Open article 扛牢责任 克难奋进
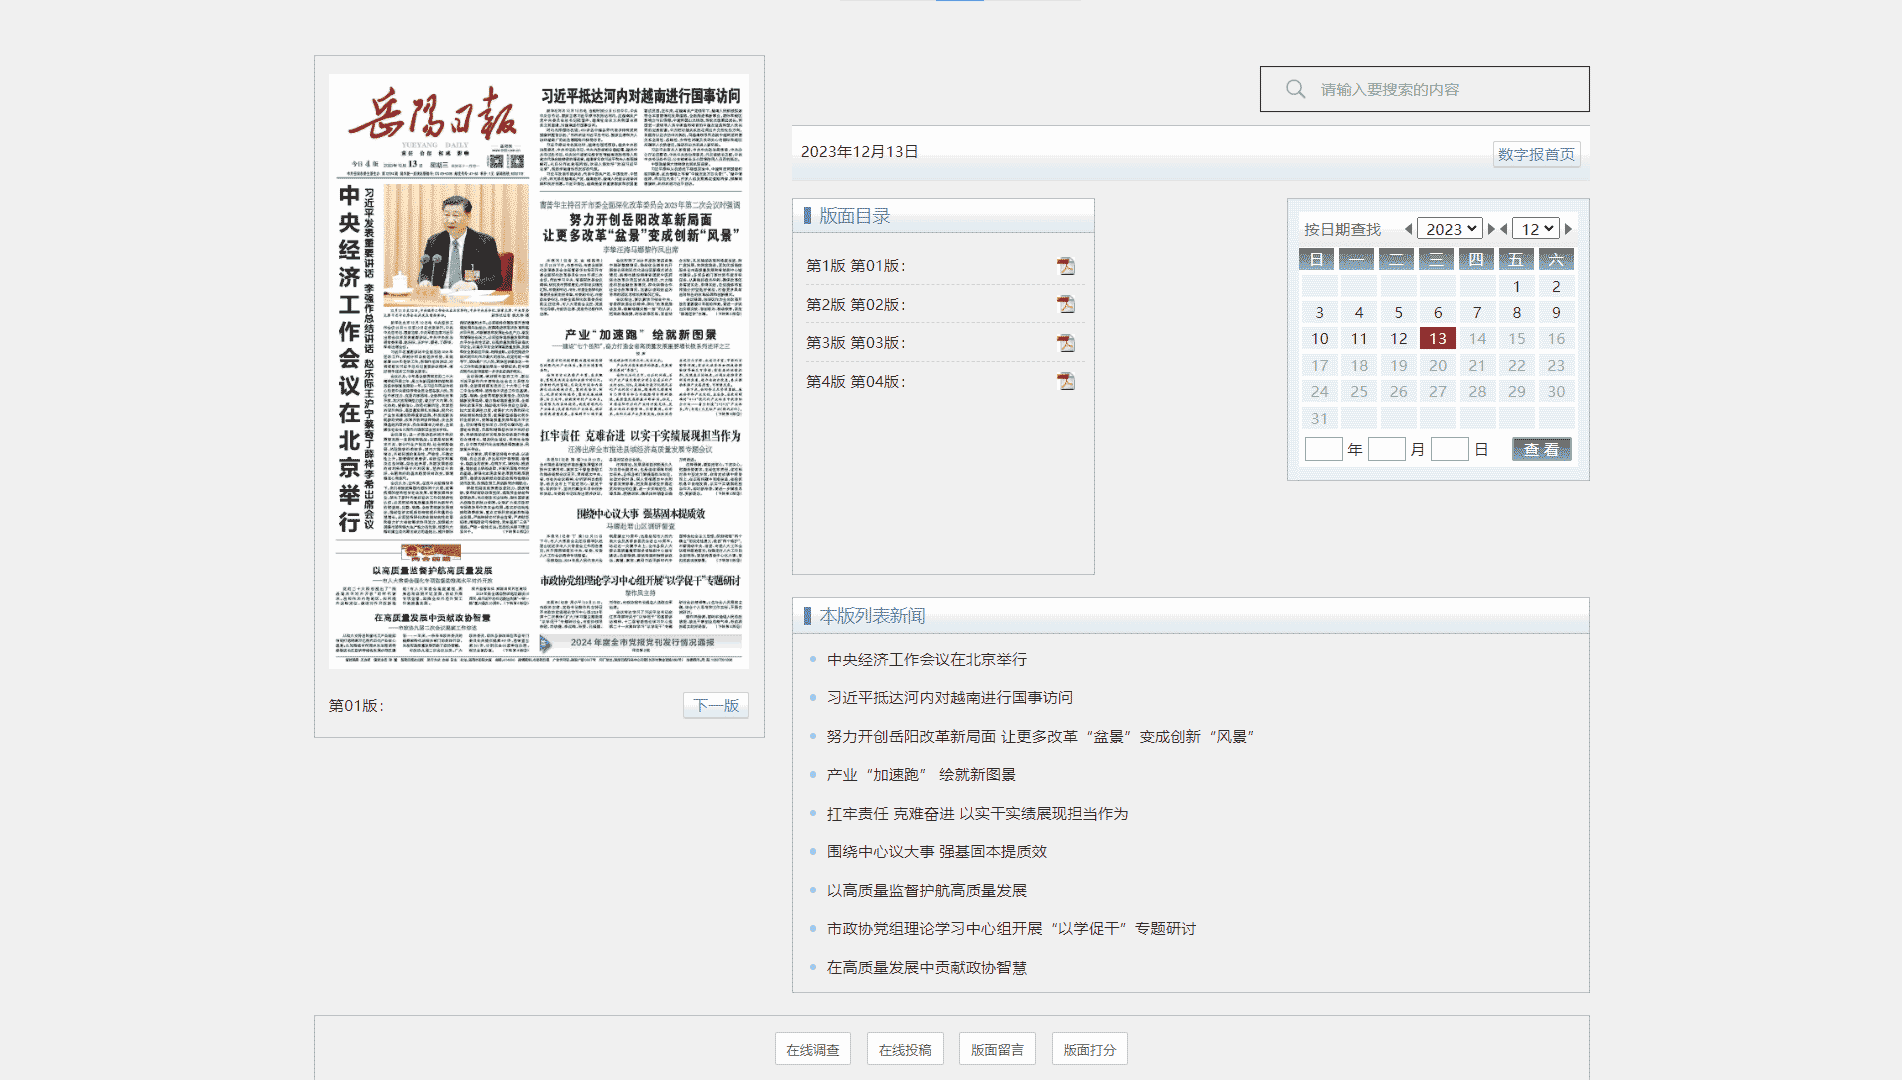The height and width of the screenshot is (1080, 1902). pos(977,813)
